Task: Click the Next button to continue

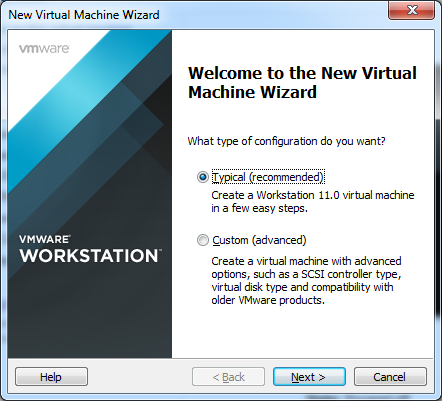Action: [x=309, y=377]
